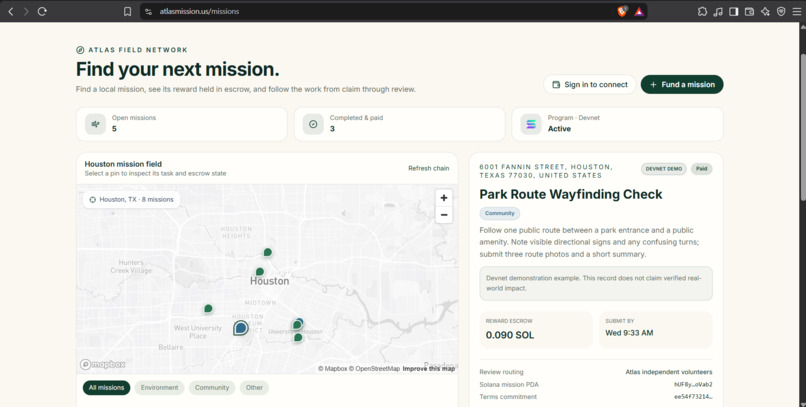Select the highlighted blue pin in Museum District

click(241, 328)
